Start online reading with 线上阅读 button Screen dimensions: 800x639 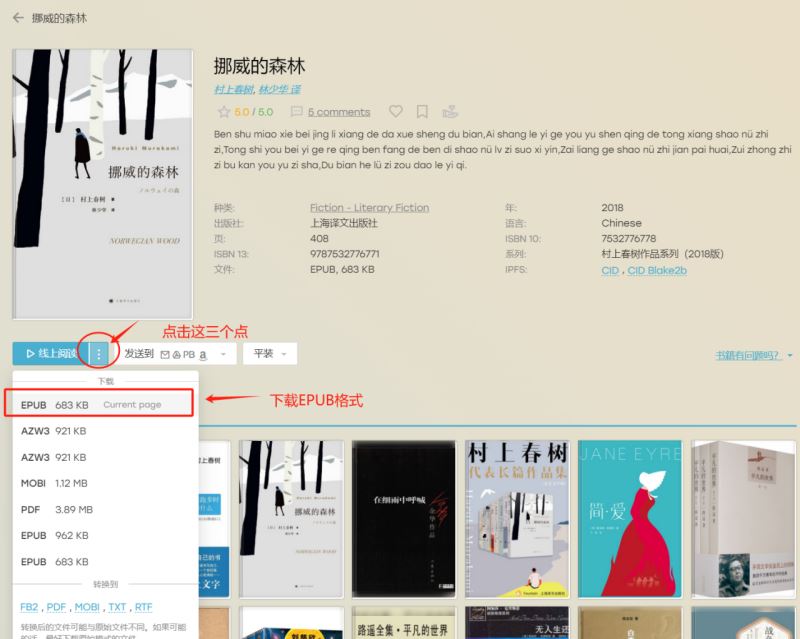coord(51,353)
